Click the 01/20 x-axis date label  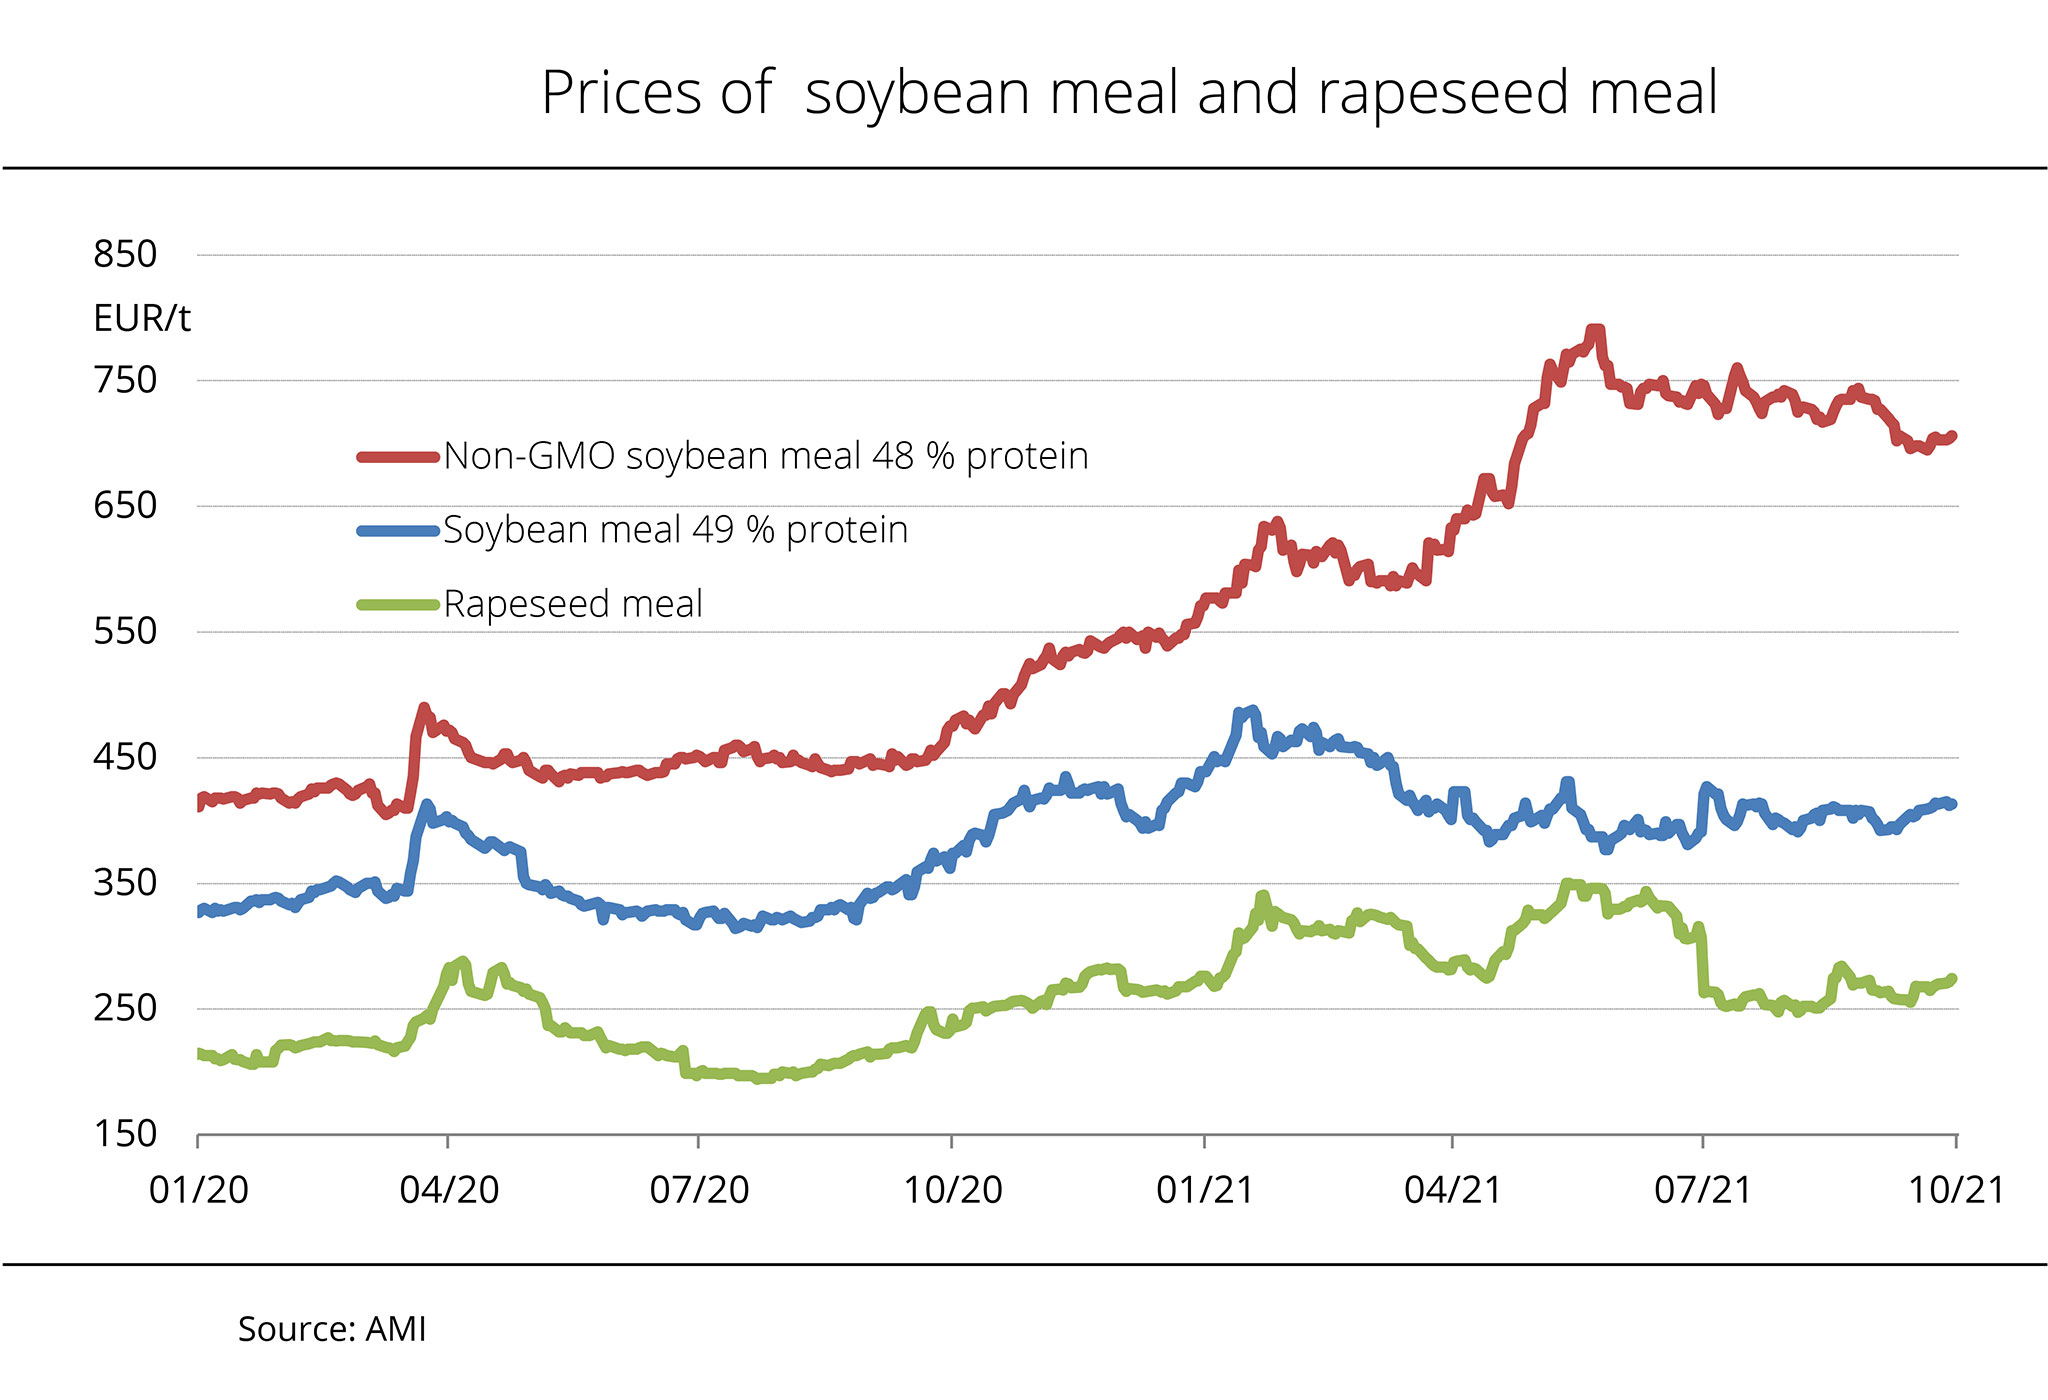point(199,1190)
